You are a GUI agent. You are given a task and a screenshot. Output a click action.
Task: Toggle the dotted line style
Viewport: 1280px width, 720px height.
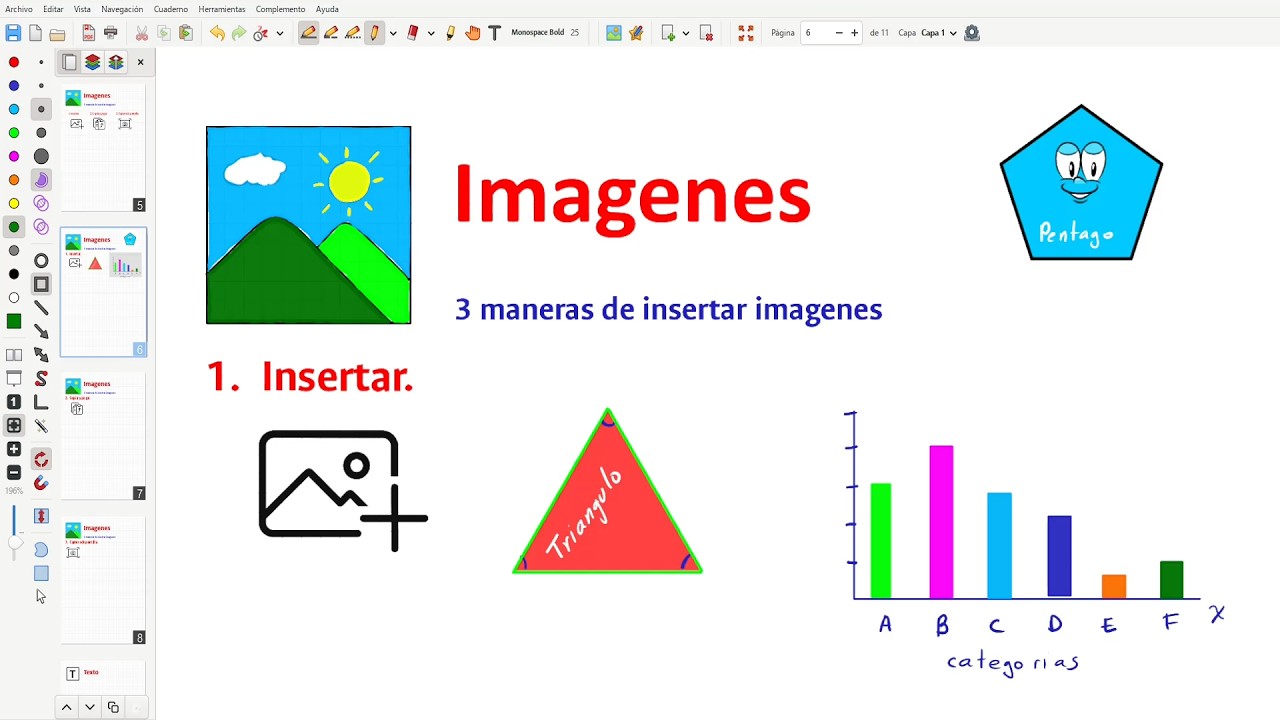click(352, 33)
